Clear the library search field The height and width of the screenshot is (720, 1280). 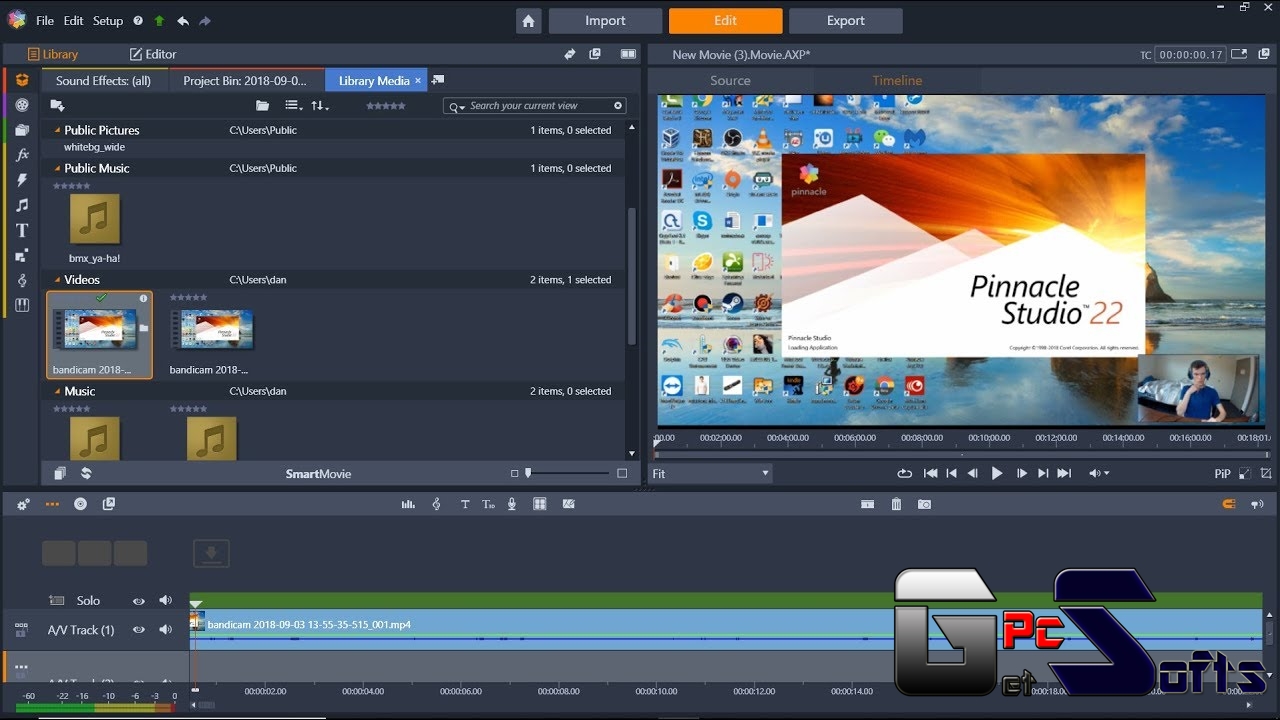click(618, 106)
